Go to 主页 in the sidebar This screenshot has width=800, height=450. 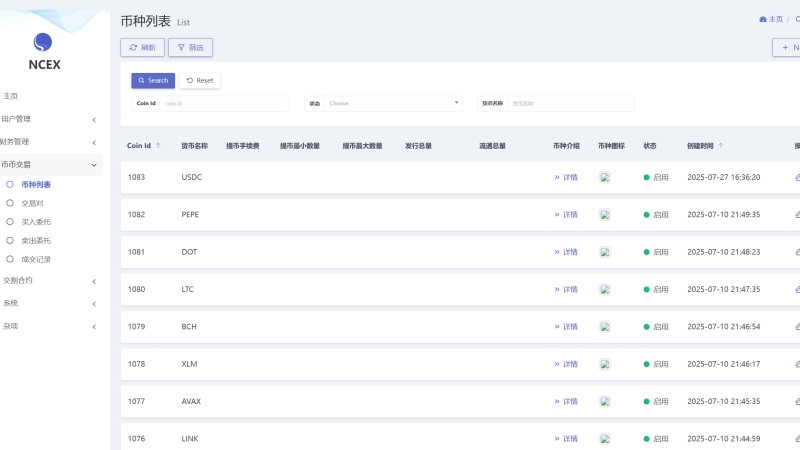(x=10, y=96)
